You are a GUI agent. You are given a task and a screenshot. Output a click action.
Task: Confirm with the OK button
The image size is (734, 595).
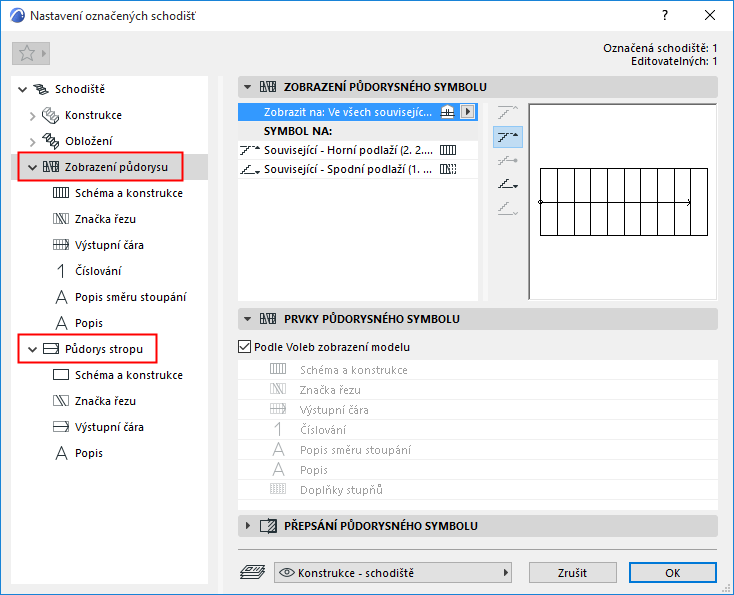click(673, 573)
